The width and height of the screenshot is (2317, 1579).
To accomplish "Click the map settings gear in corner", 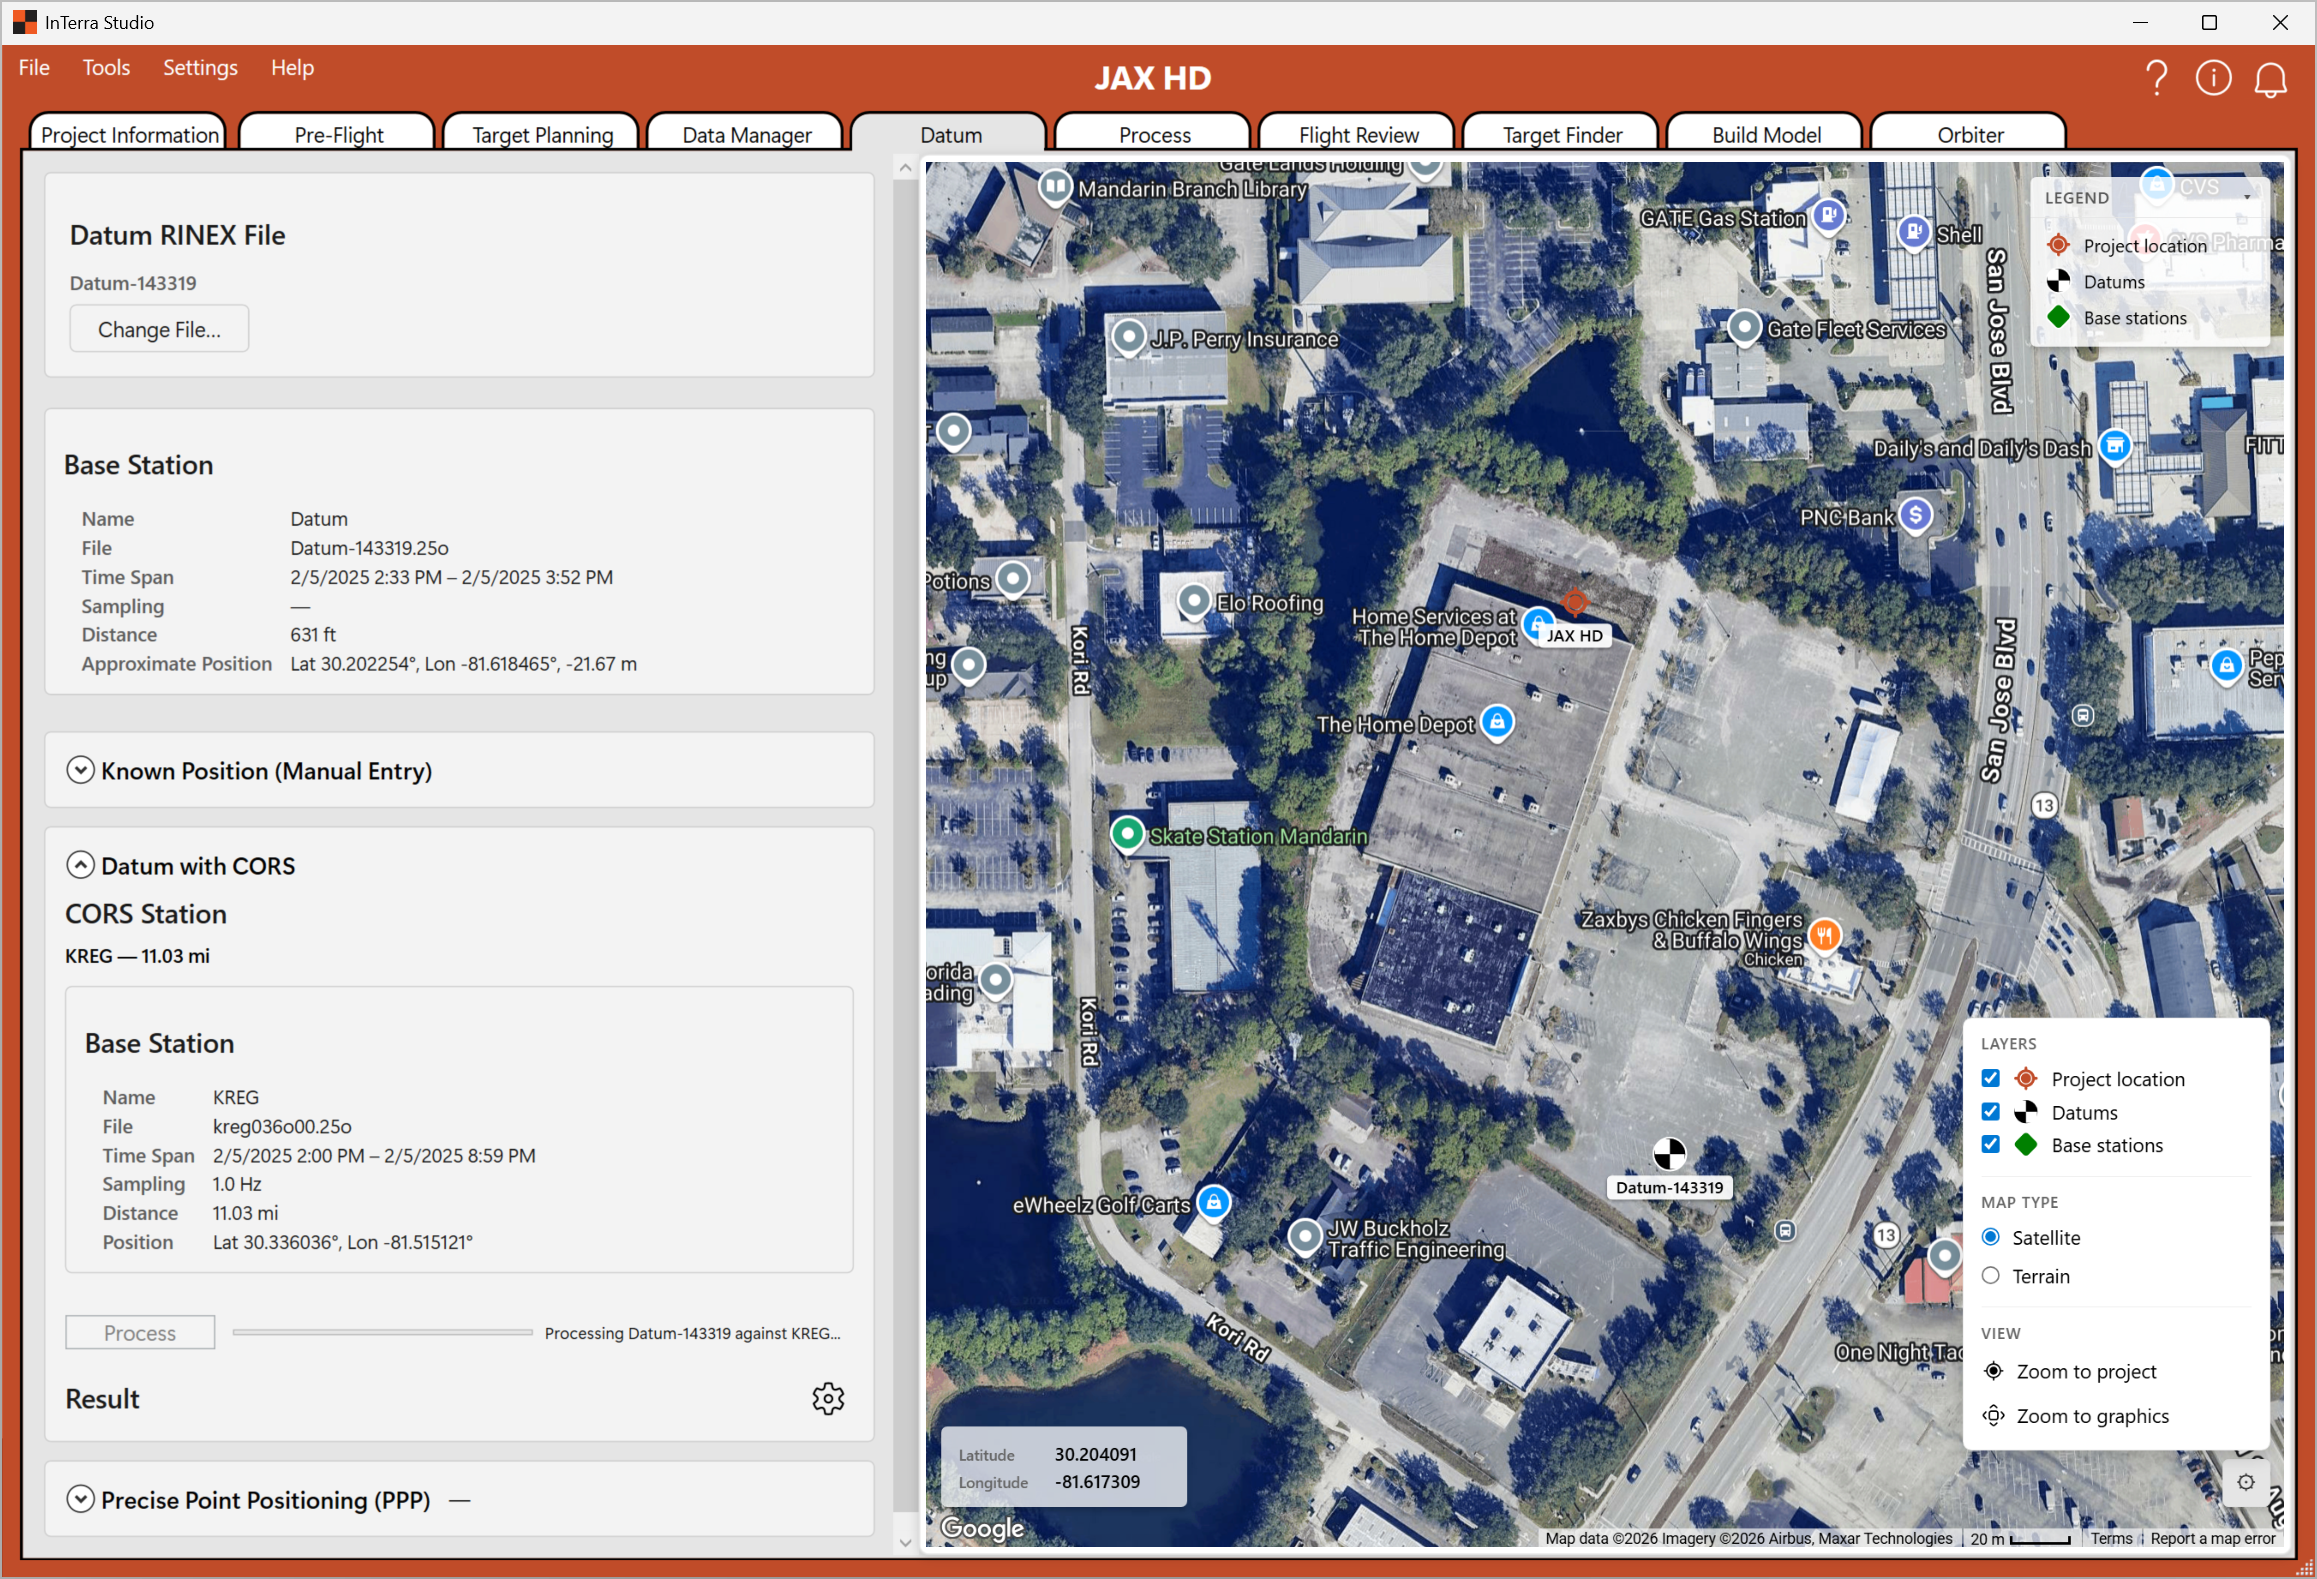I will (2246, 1482).
